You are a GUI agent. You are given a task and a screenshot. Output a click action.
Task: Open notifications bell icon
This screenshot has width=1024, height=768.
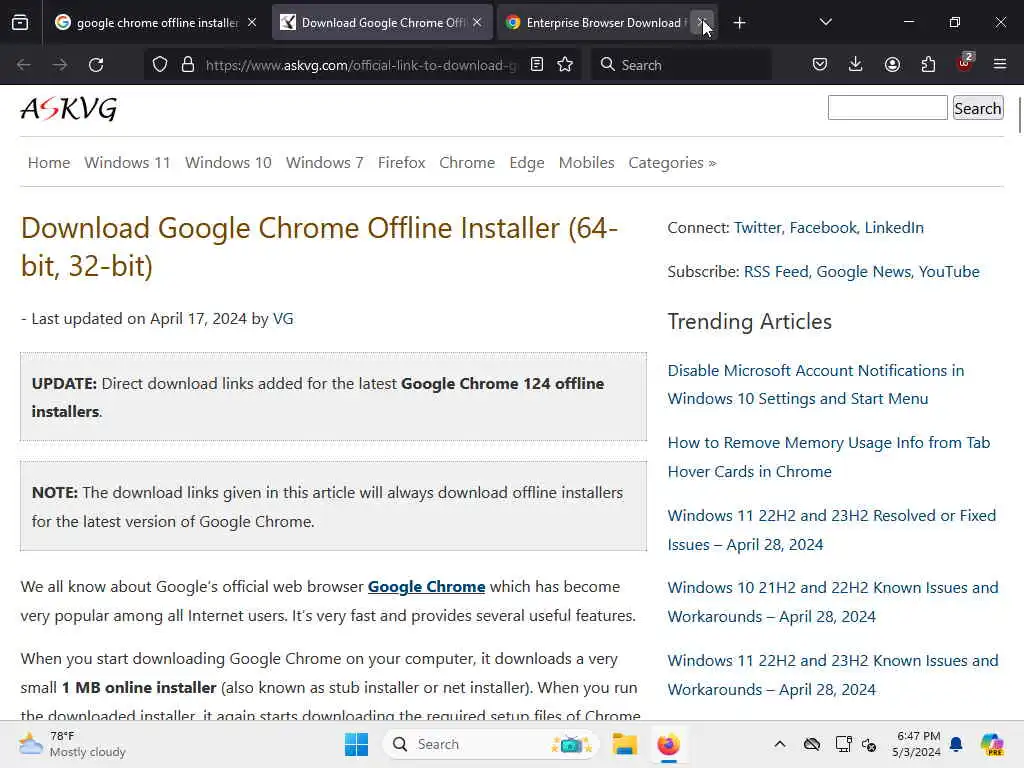[x=956, y=744]
